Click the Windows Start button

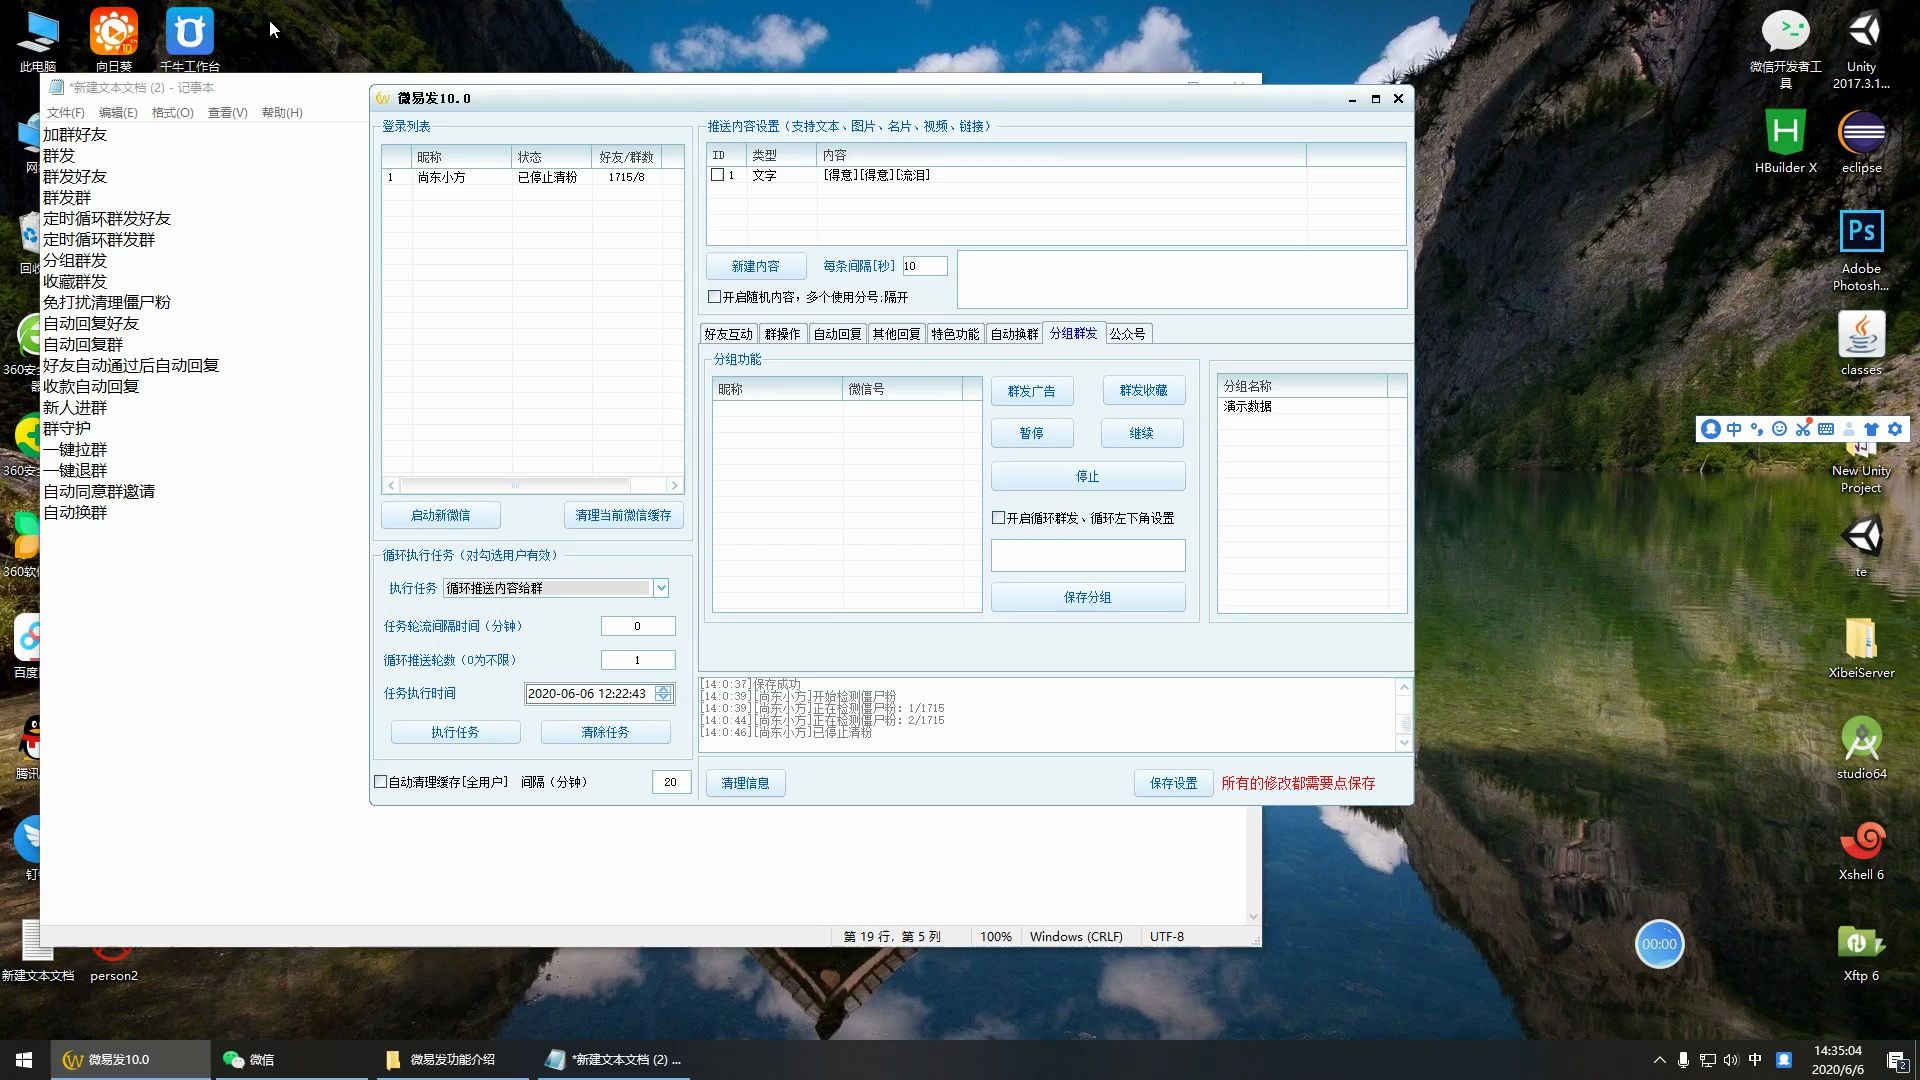(24, 1060)
